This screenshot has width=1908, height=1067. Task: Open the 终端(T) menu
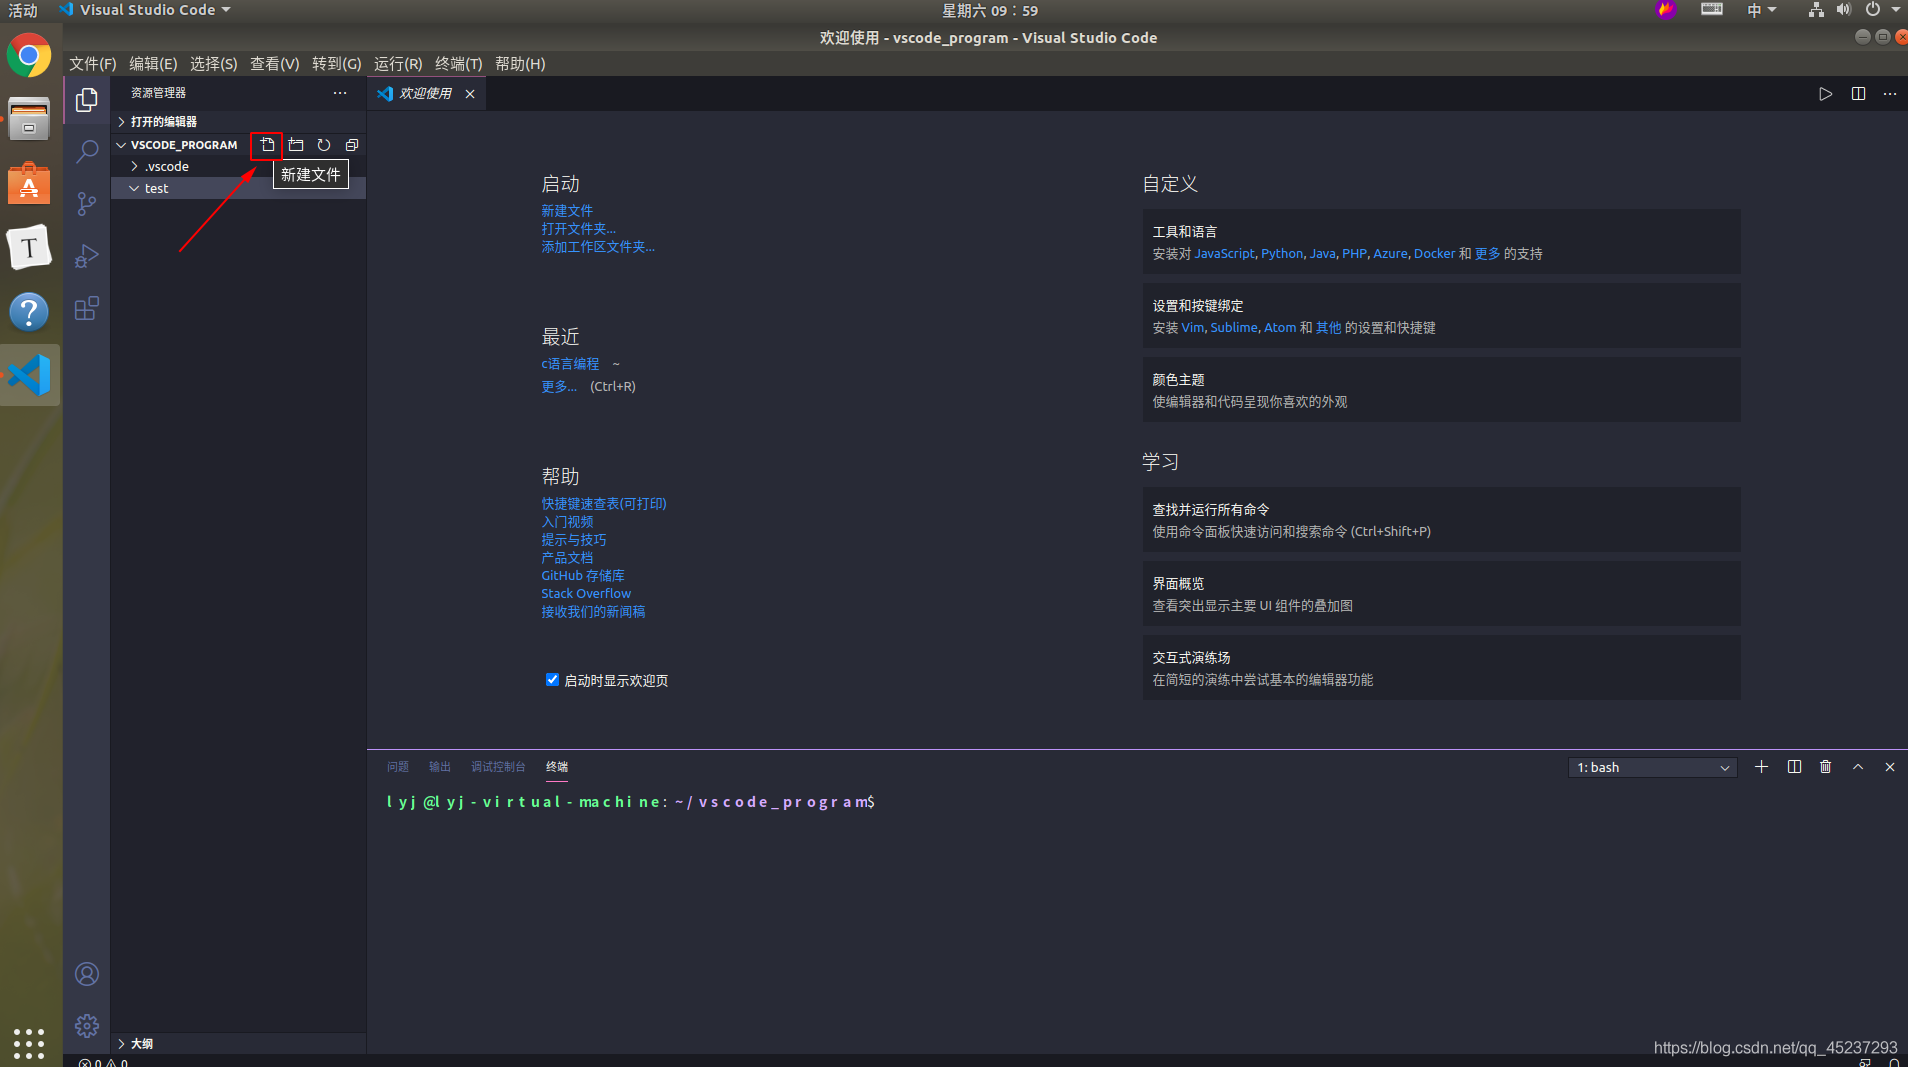(458, 63)
